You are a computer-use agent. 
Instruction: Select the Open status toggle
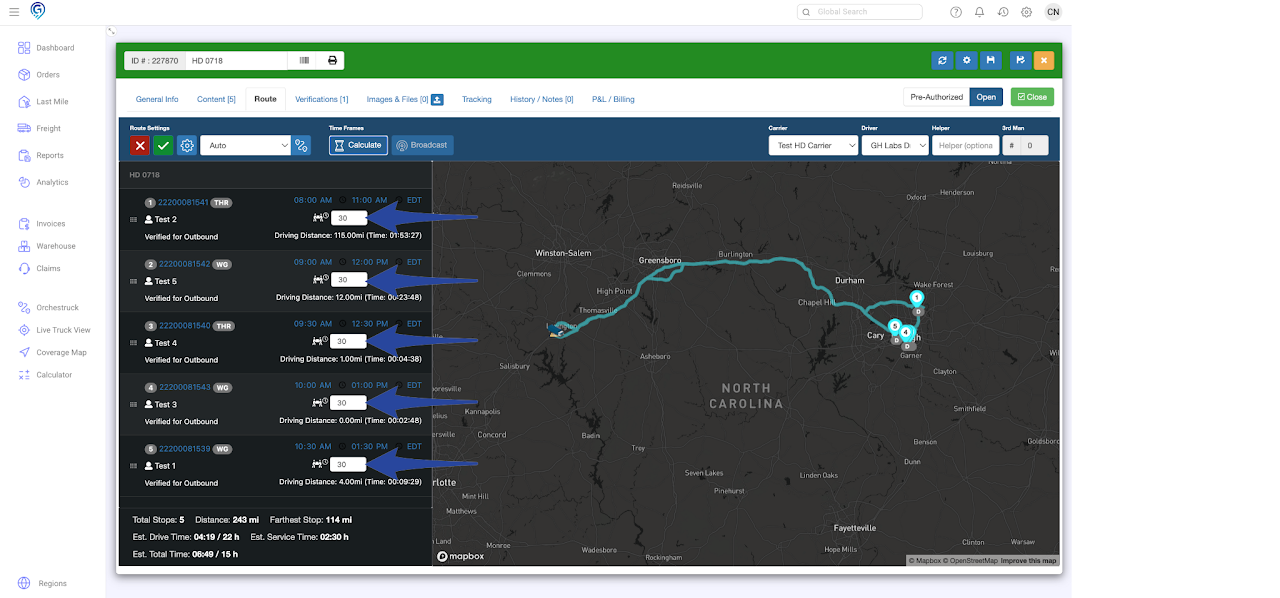tap(986, 97)
